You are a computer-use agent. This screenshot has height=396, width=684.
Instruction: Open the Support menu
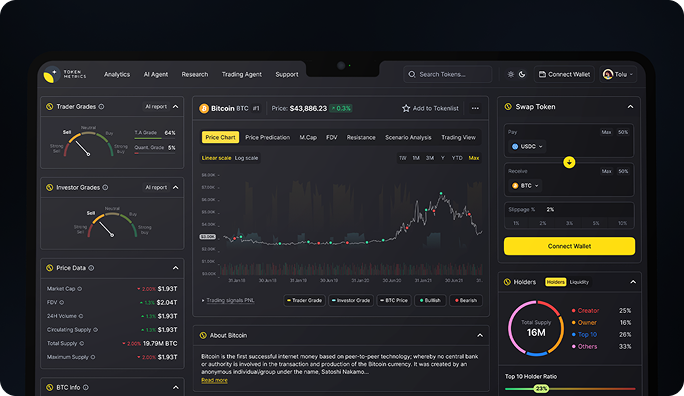(287, 75)
